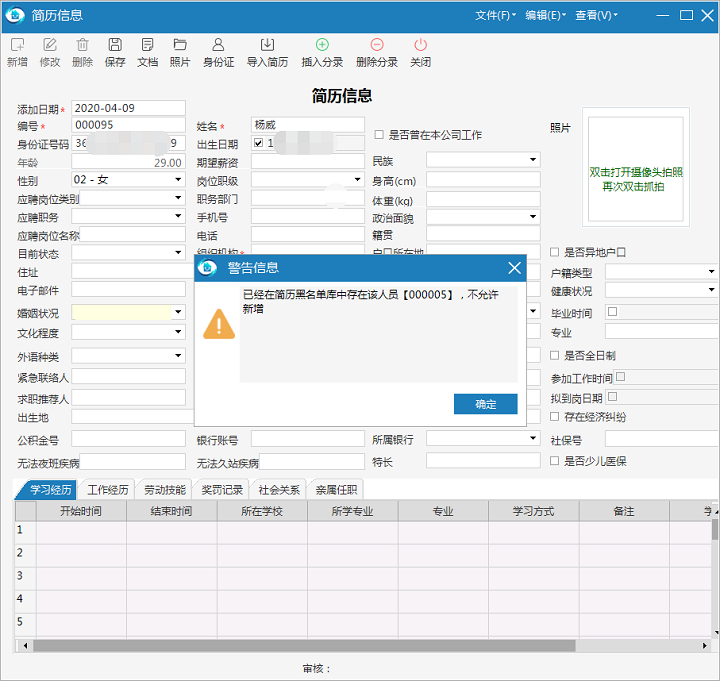Open the 婚姻状况 dropdown
720x681 pixels.
click(178, 312)
